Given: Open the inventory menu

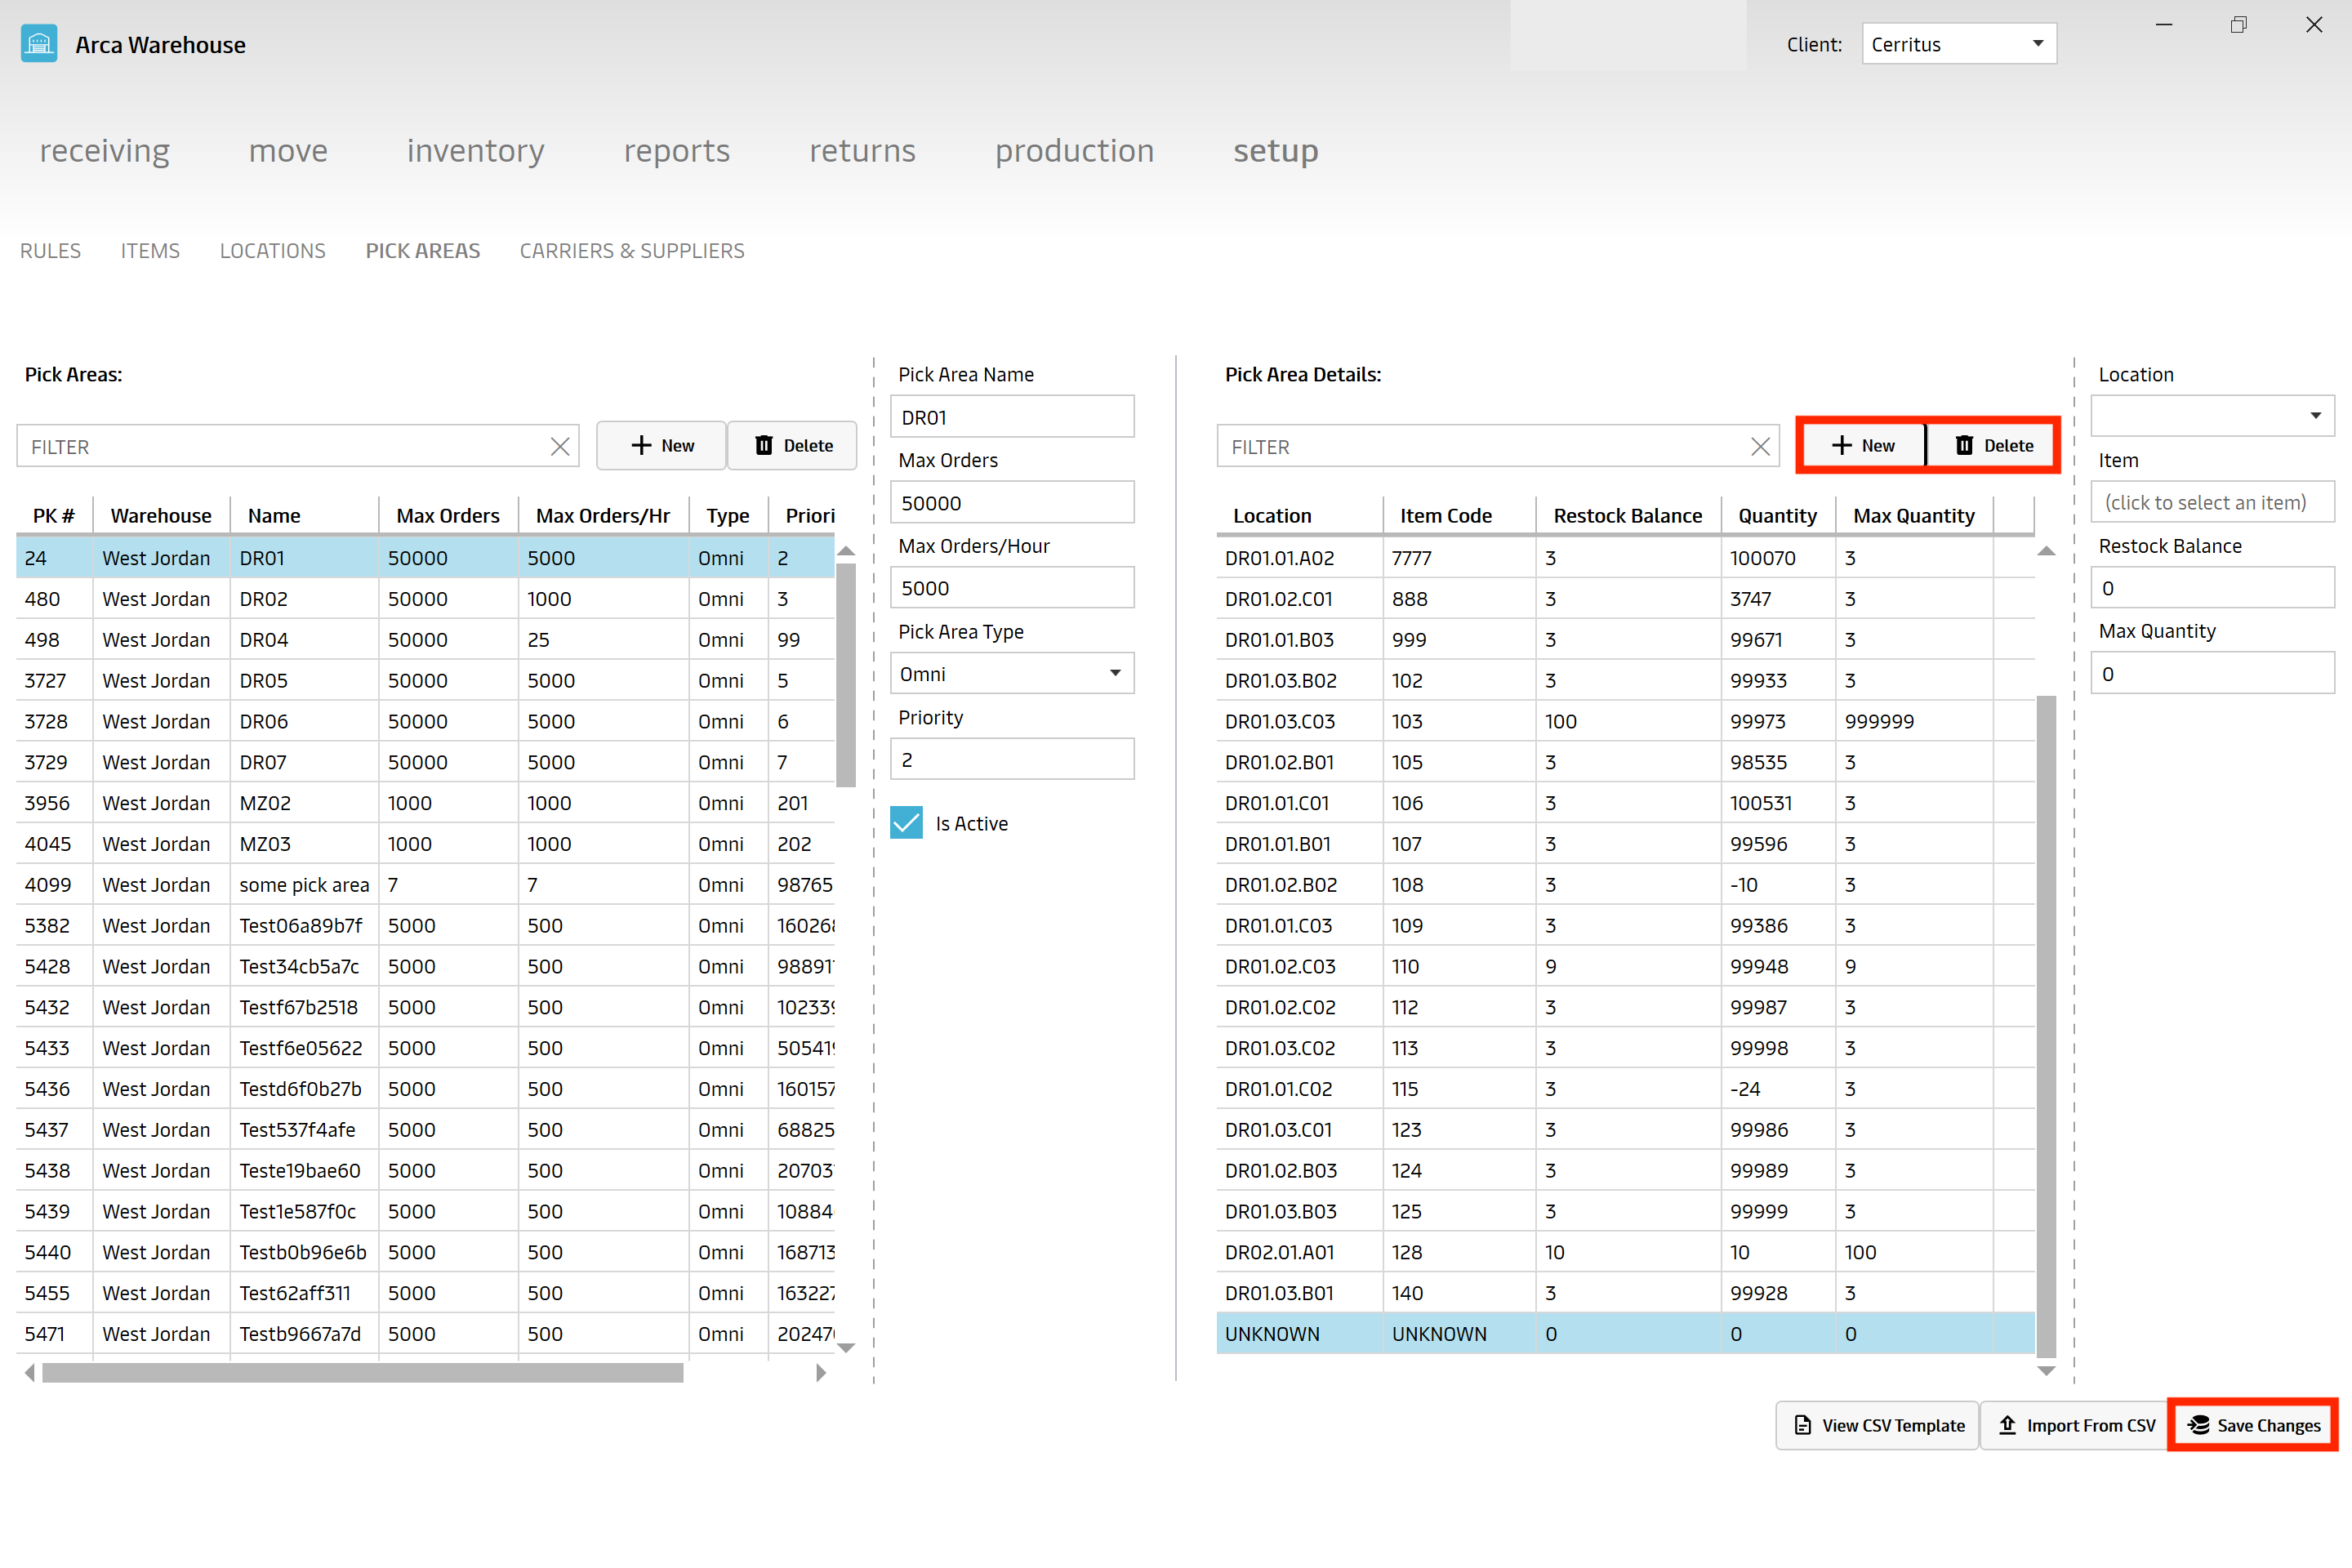Looking at the screenshot, I should point(475,151).
